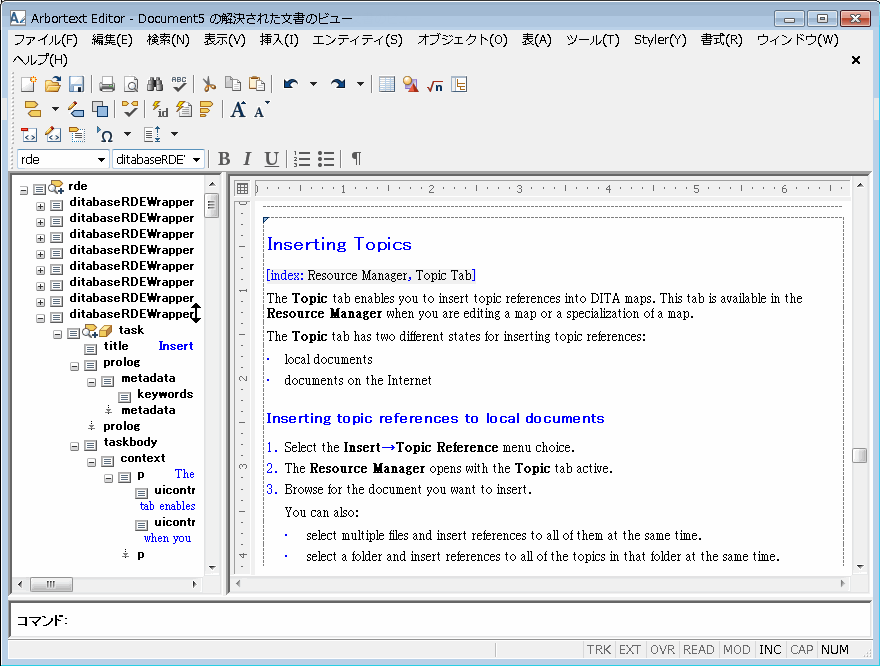This screenshot has width=880, height=666.
Task: Open the ditabaseRDE combo box
Action: point(158,159)
